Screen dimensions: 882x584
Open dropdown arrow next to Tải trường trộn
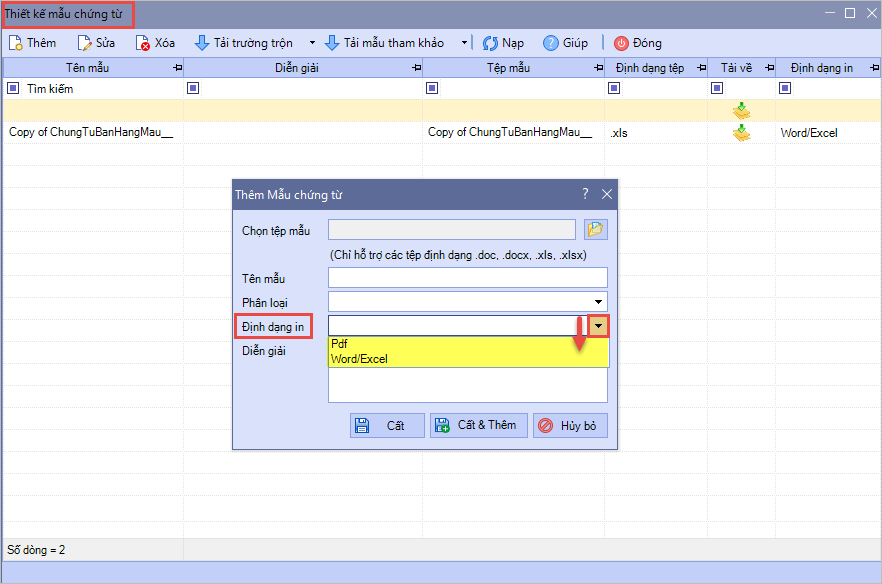coord(312,43)
